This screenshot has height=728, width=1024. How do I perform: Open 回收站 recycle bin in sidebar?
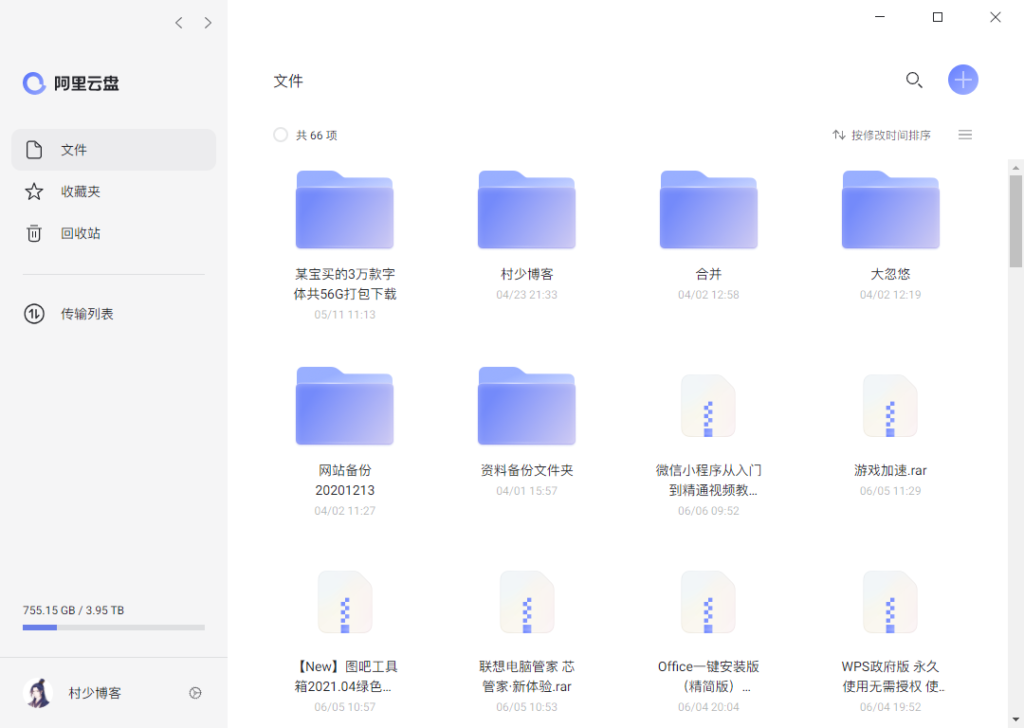[x=114, y=233]
